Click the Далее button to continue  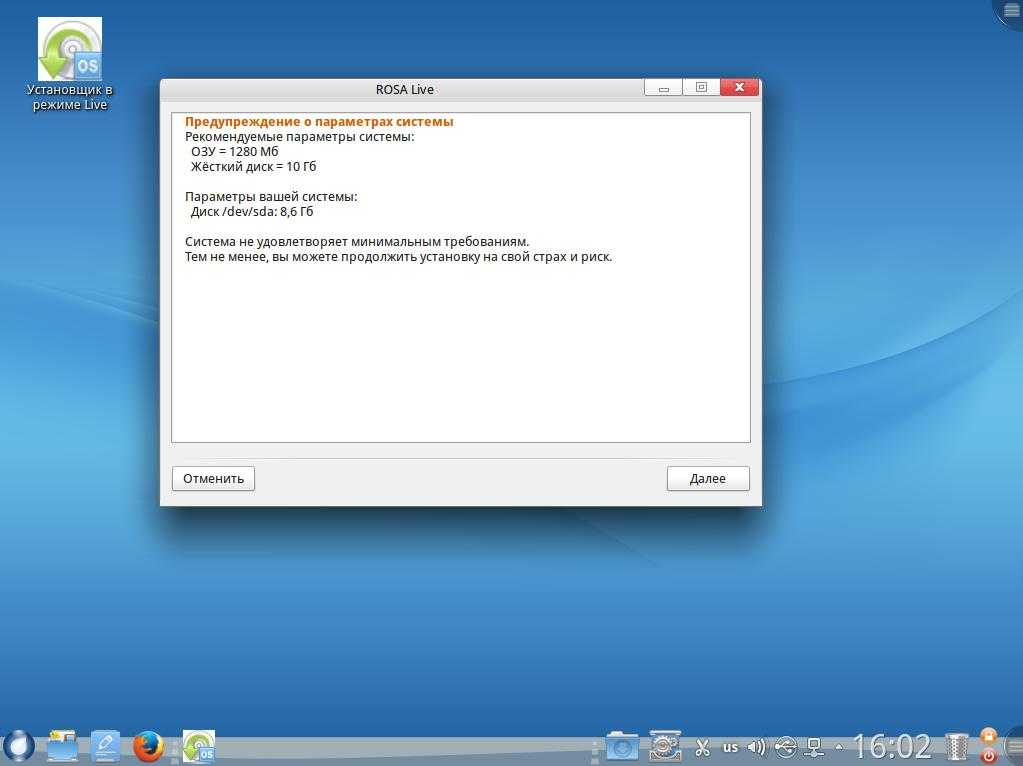point(707,478)
